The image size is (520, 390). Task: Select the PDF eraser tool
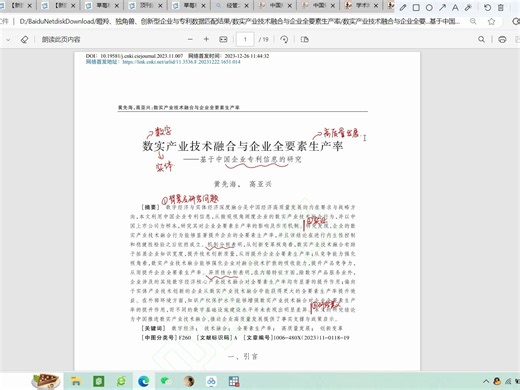[x=24, y=39]
